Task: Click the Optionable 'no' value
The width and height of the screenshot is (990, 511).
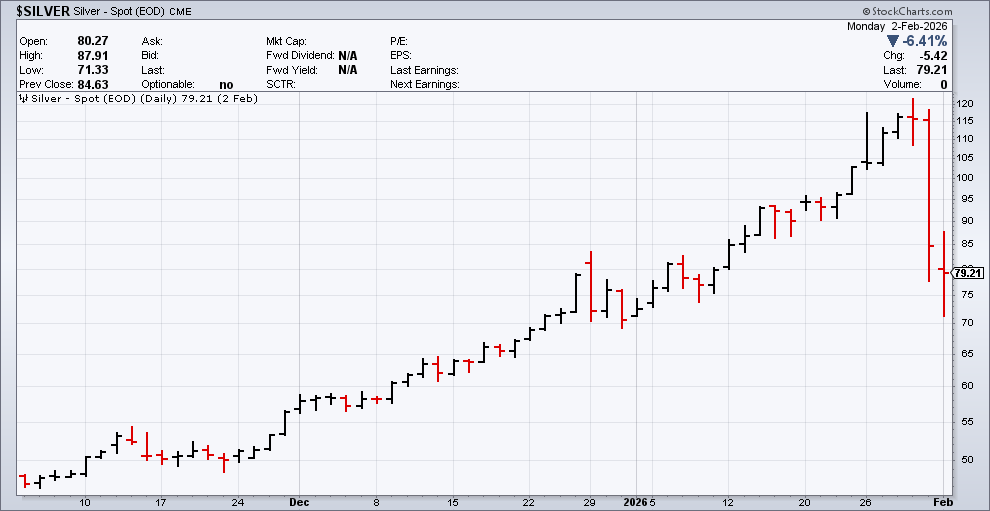Action: [x=226, y=84]
